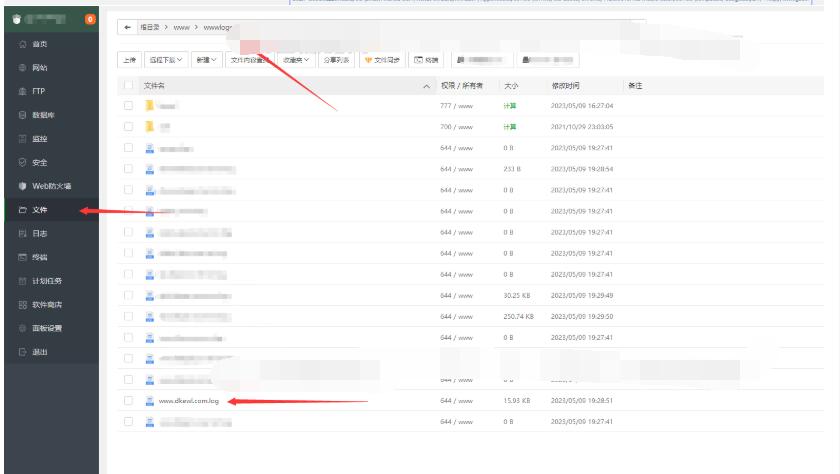This screenshot has height=474, width=840.
Task: Switch to 网站 (Website) menu item
Action: 40,68
